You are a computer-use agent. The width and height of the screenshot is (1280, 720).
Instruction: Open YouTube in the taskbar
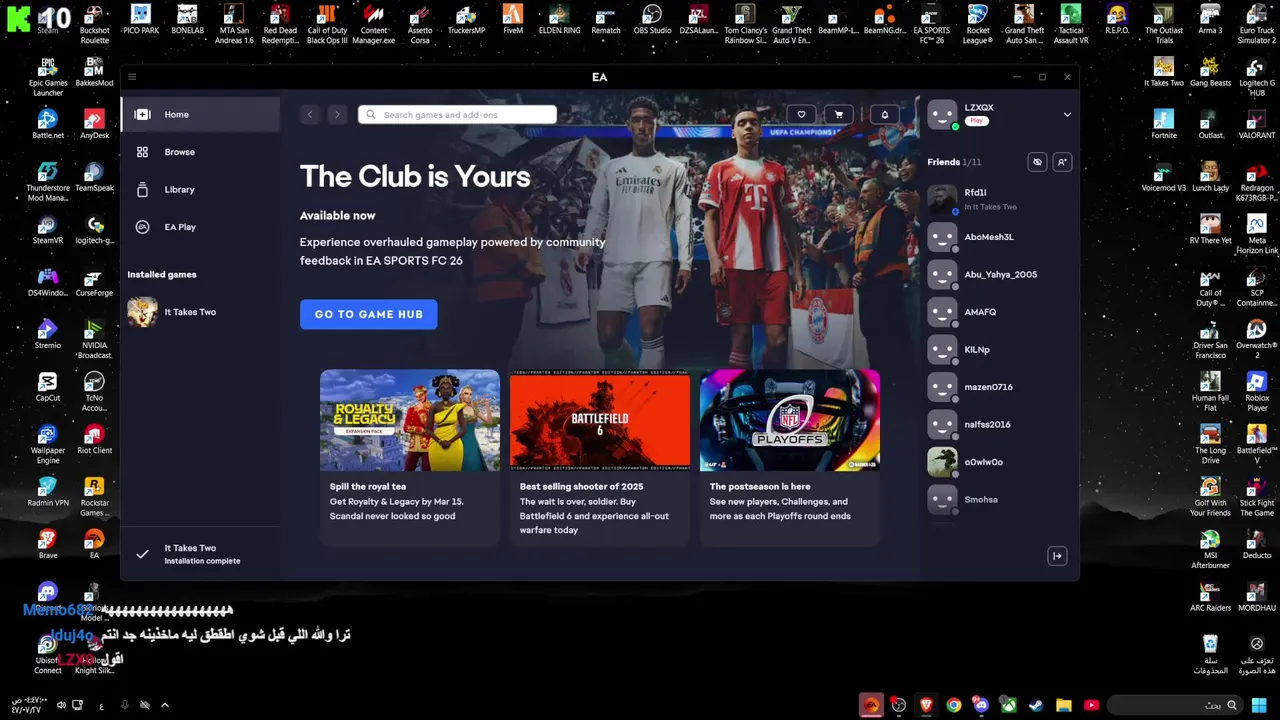tap(1091, 705)
